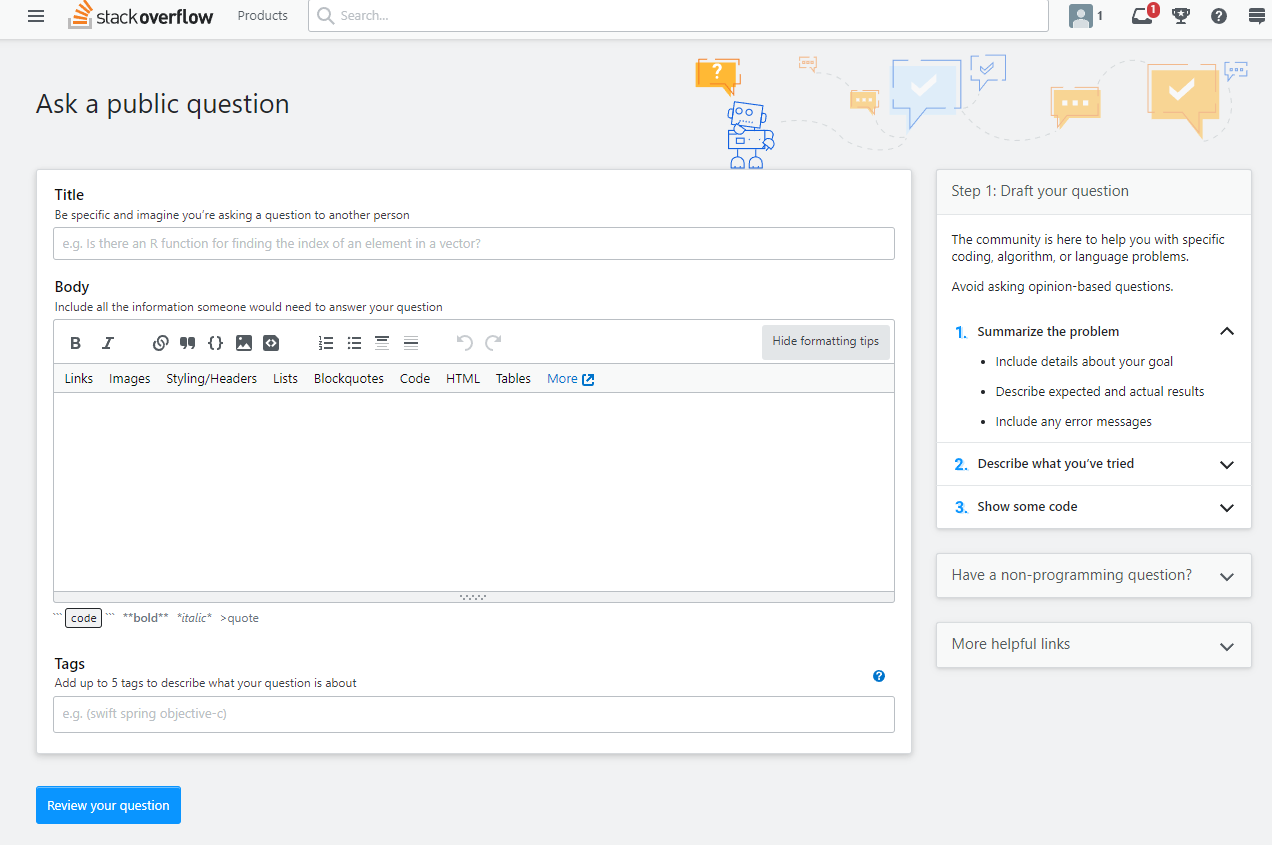Click the *italic* markdown hint text
Viewport: 1272px width, 845px height.
[x=195, y=619]
